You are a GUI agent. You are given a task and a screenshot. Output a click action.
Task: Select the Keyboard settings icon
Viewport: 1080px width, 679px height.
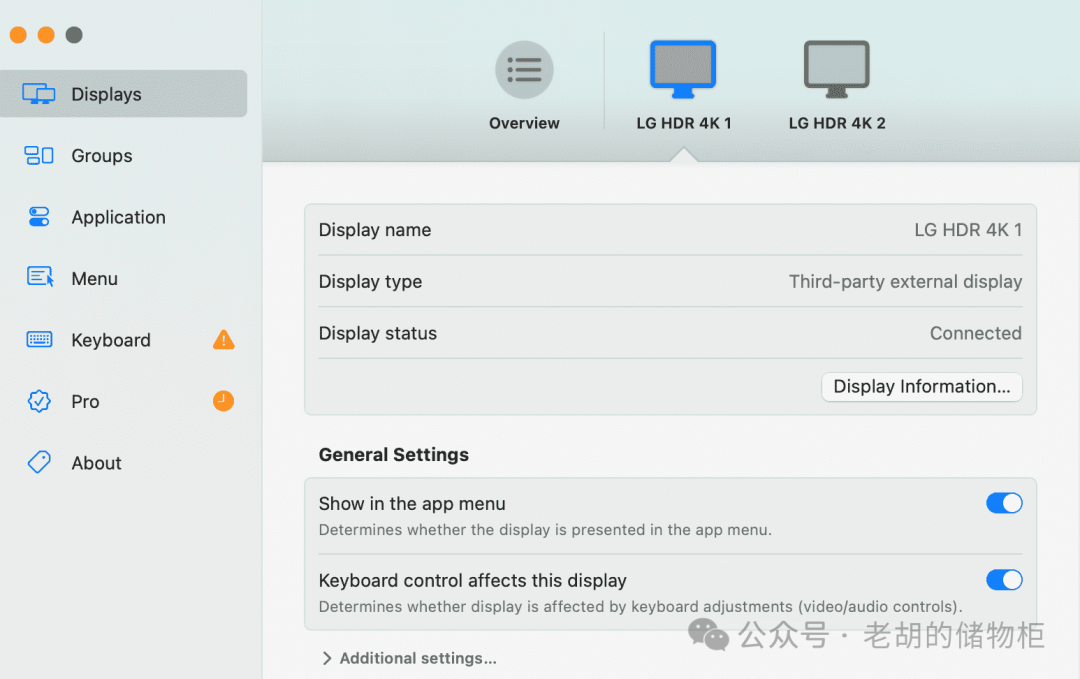coord(39,340)
